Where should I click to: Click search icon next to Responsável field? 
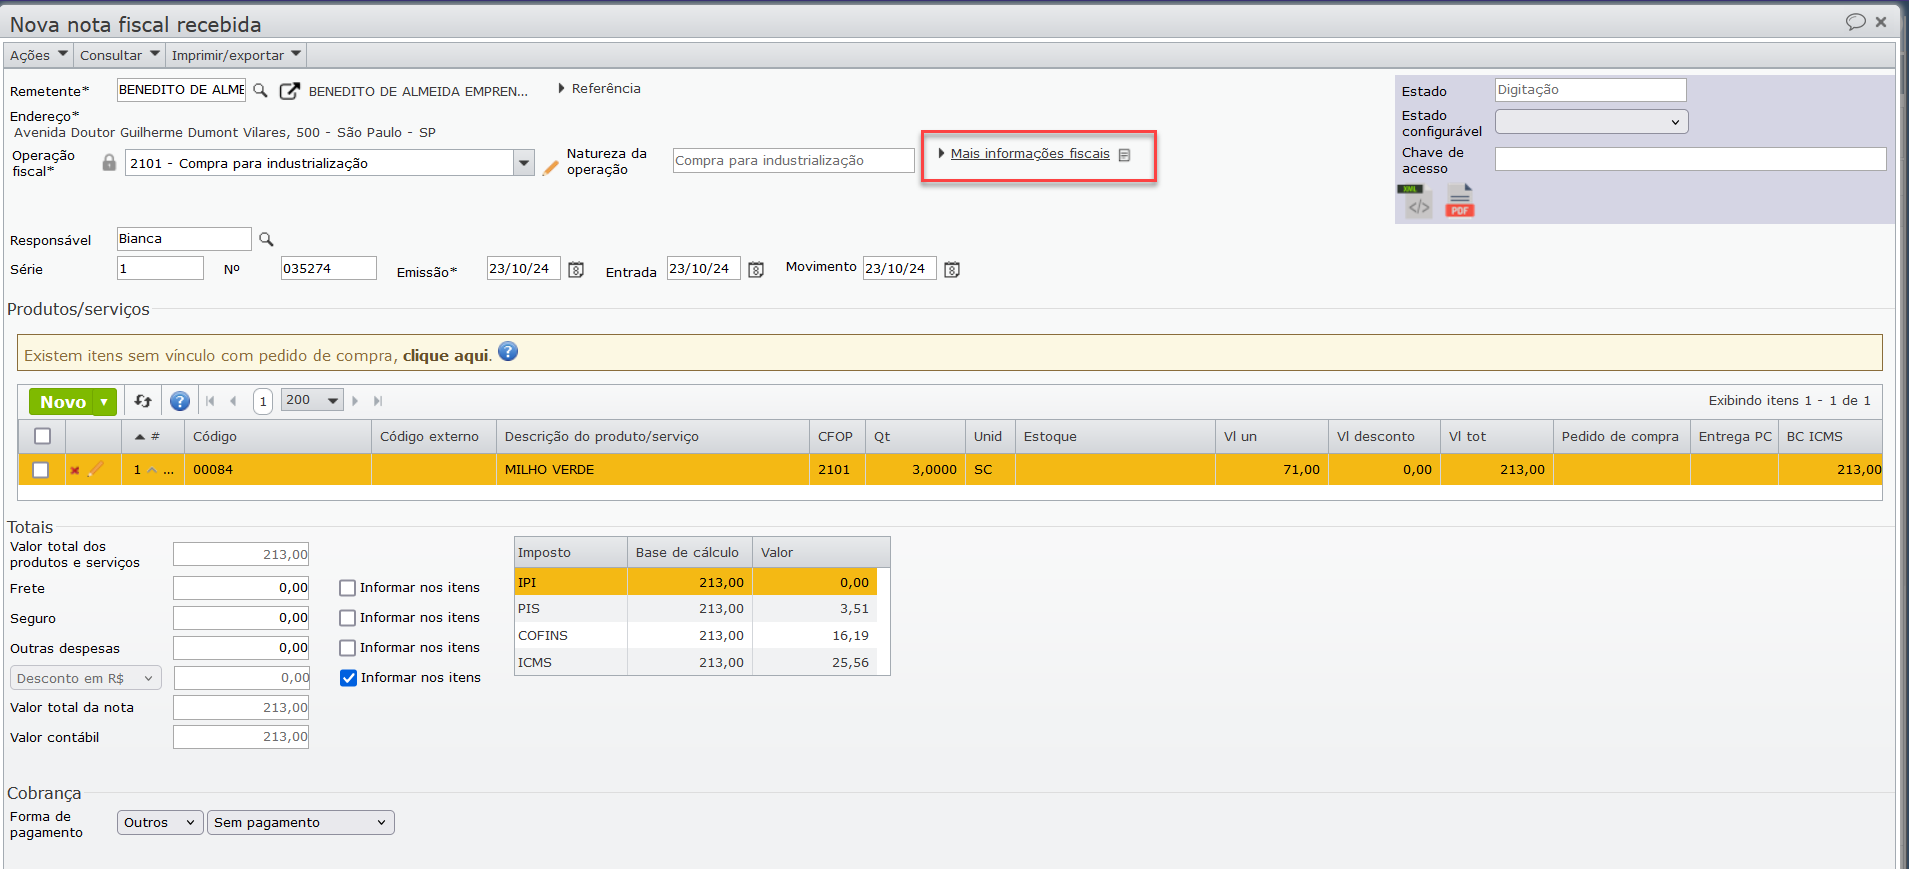pyautogui.click(x=266, y=239)
